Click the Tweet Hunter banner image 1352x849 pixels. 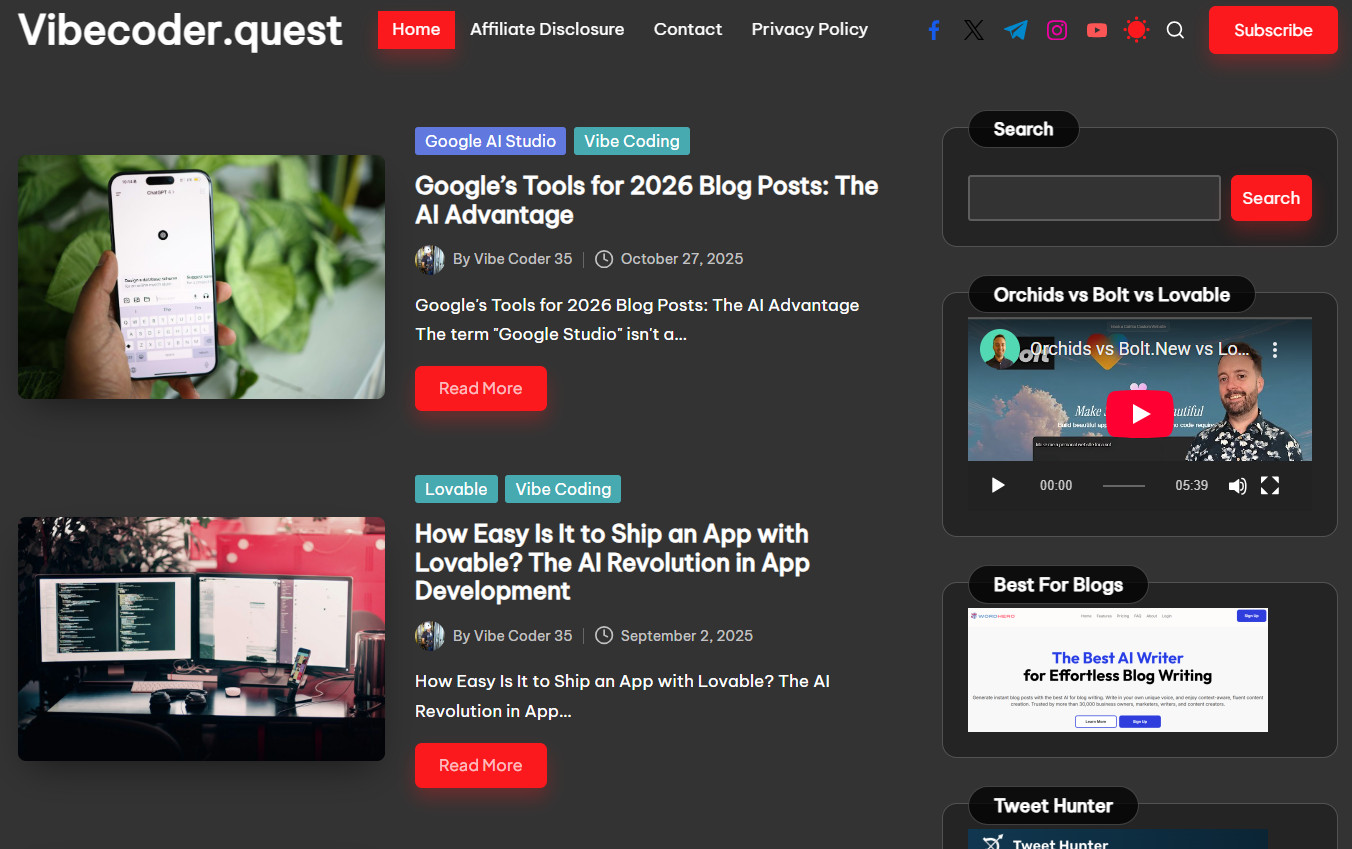(1118, 839)
